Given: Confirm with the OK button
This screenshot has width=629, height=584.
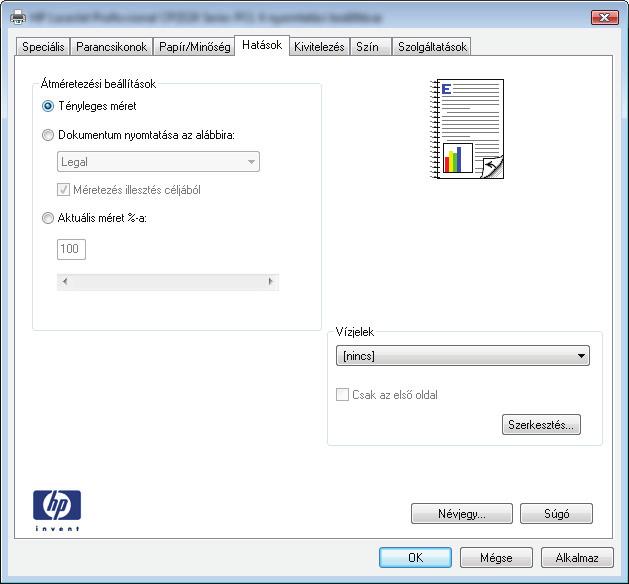Looking at the screenshot, I should (x=415, y=558).
